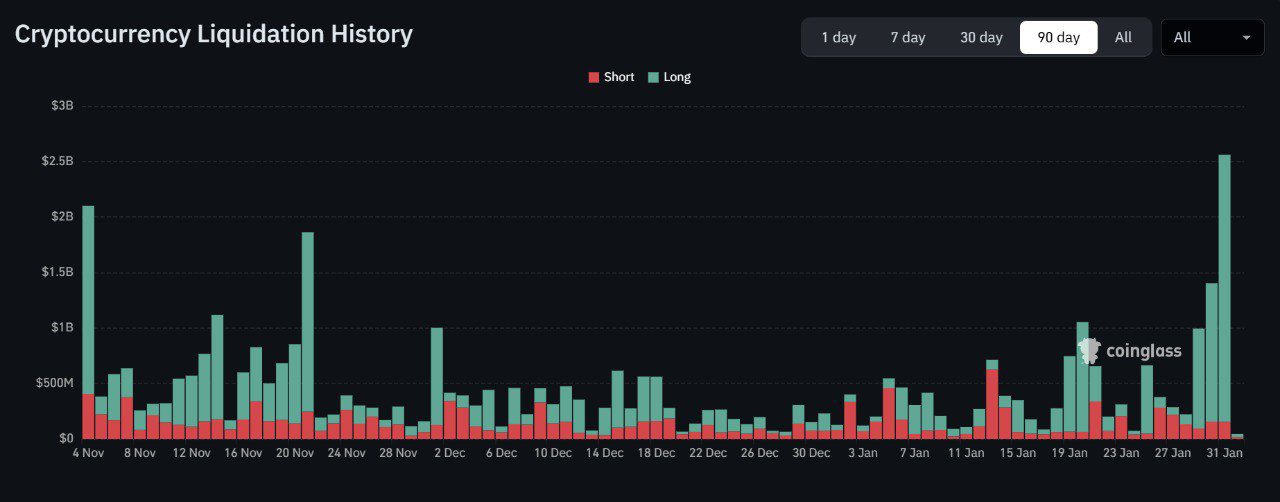Choose the 30 day time range
The image size is (1280, 502).
tap(981, 37)
